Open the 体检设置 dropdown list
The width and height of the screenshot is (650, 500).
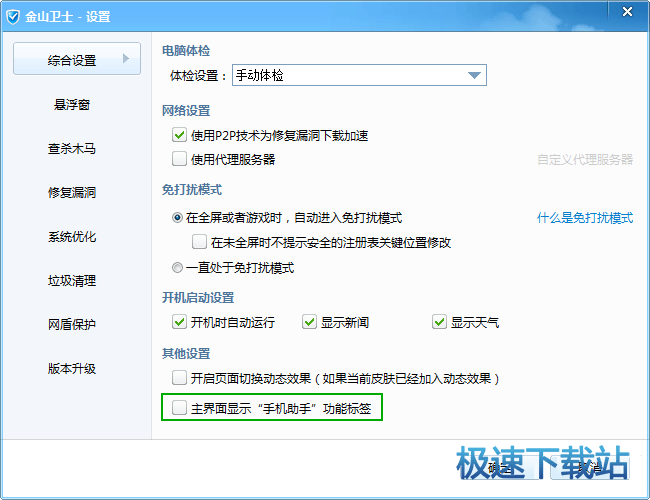pos(359,75)
